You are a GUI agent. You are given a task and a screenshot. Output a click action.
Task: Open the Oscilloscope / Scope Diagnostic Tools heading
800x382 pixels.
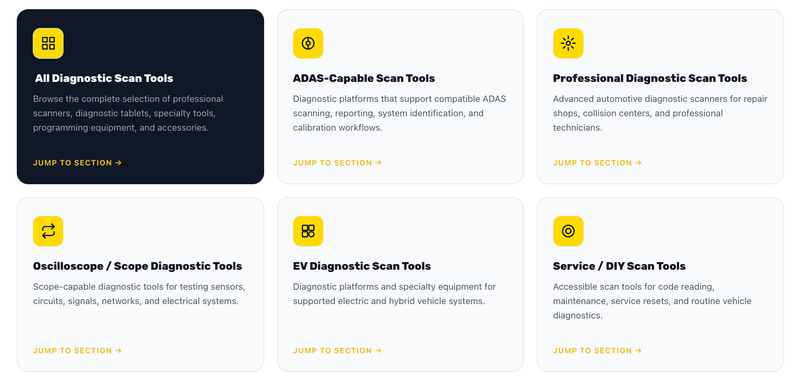pyautogui.click(x=138, y=266)
